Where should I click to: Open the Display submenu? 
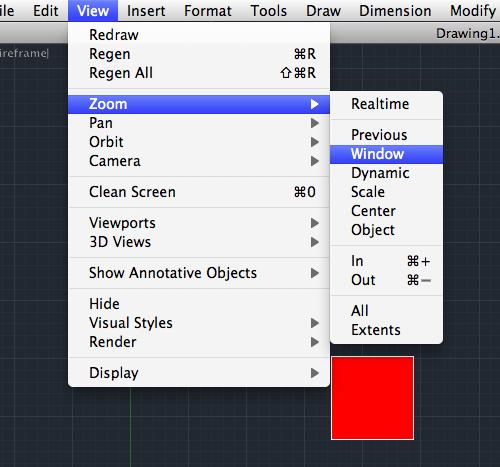(x=199, y=373)
